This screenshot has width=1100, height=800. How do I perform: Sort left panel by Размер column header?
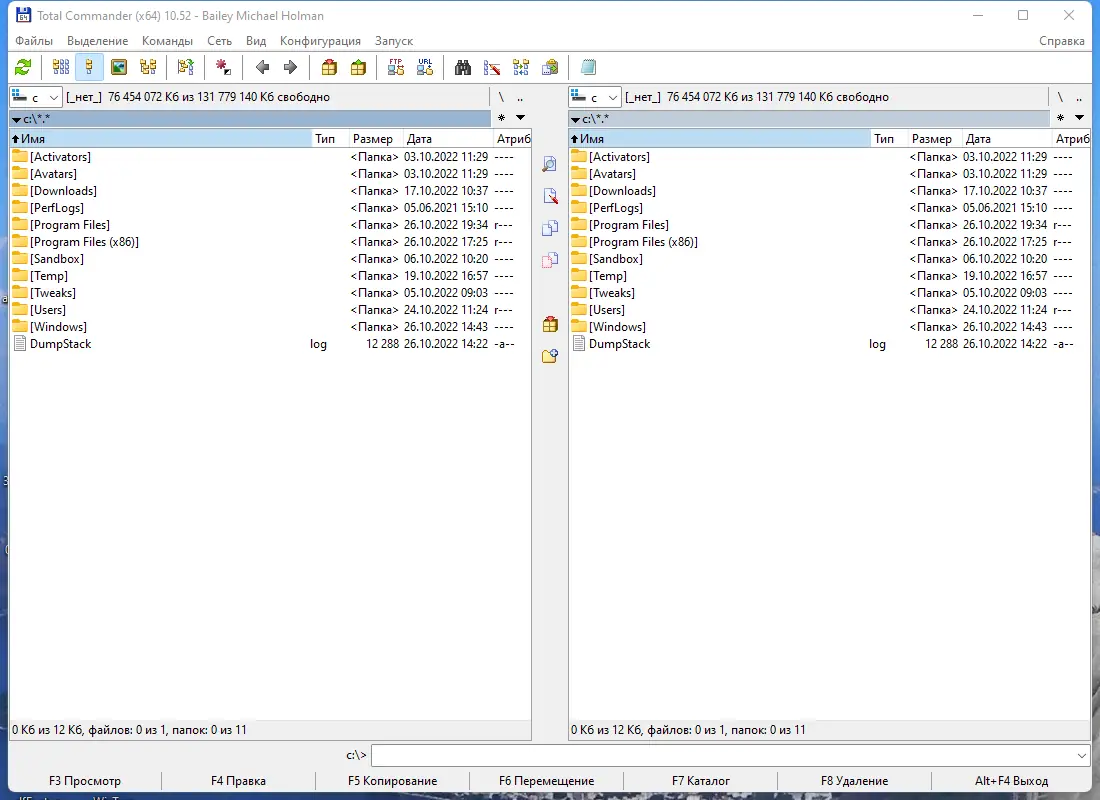tap(376, 139)
